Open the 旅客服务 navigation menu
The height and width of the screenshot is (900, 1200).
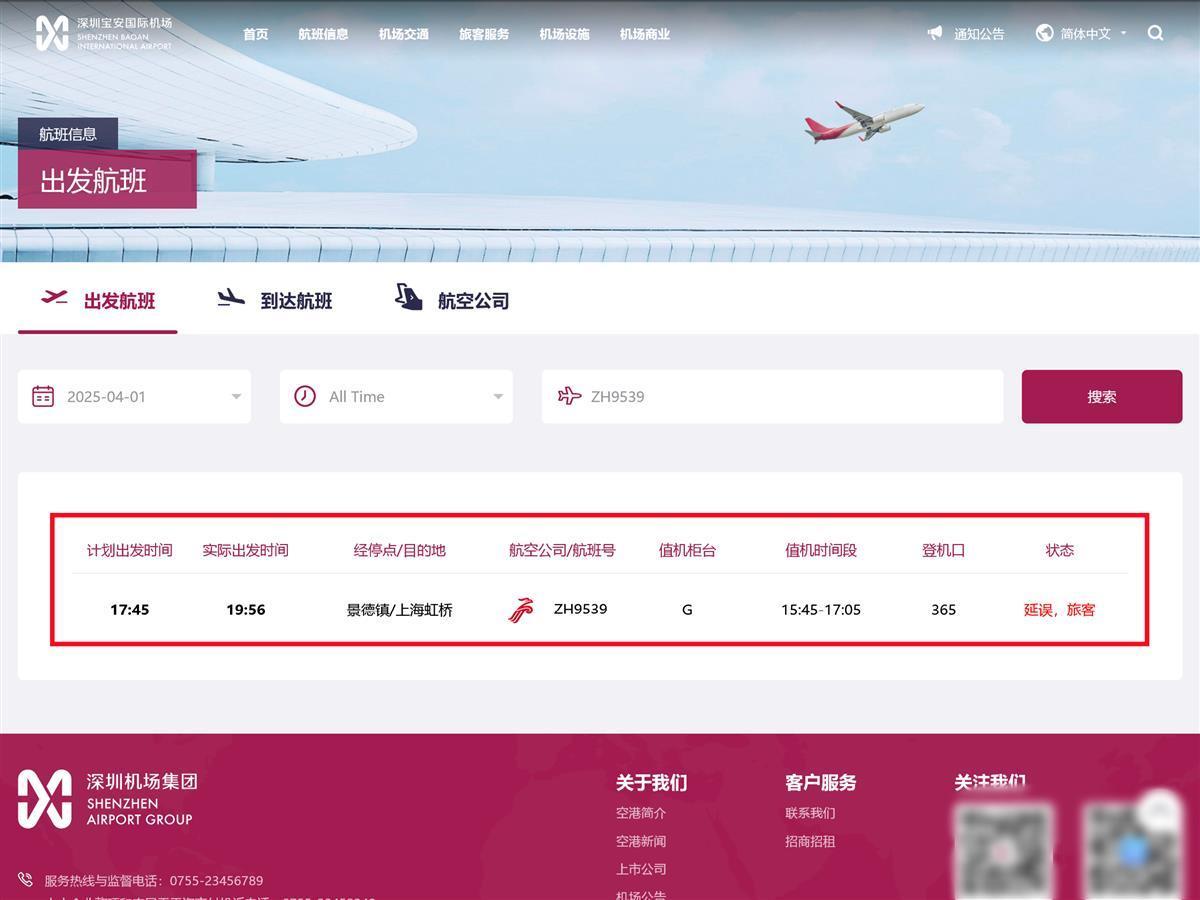click(484, 34)
